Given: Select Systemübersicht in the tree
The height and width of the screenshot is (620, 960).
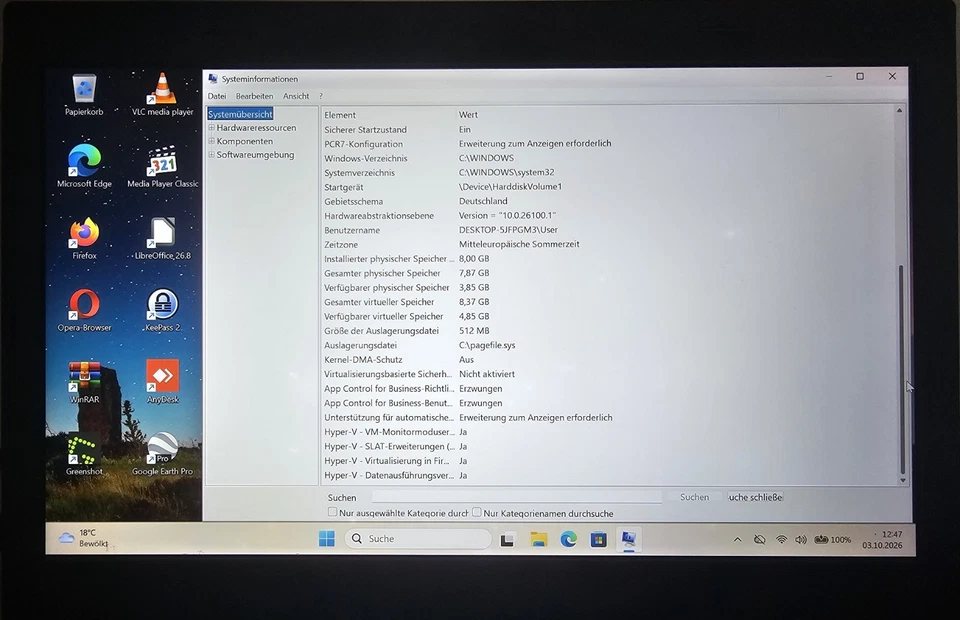Looking at the screenshot, I should tap(240, 114).
